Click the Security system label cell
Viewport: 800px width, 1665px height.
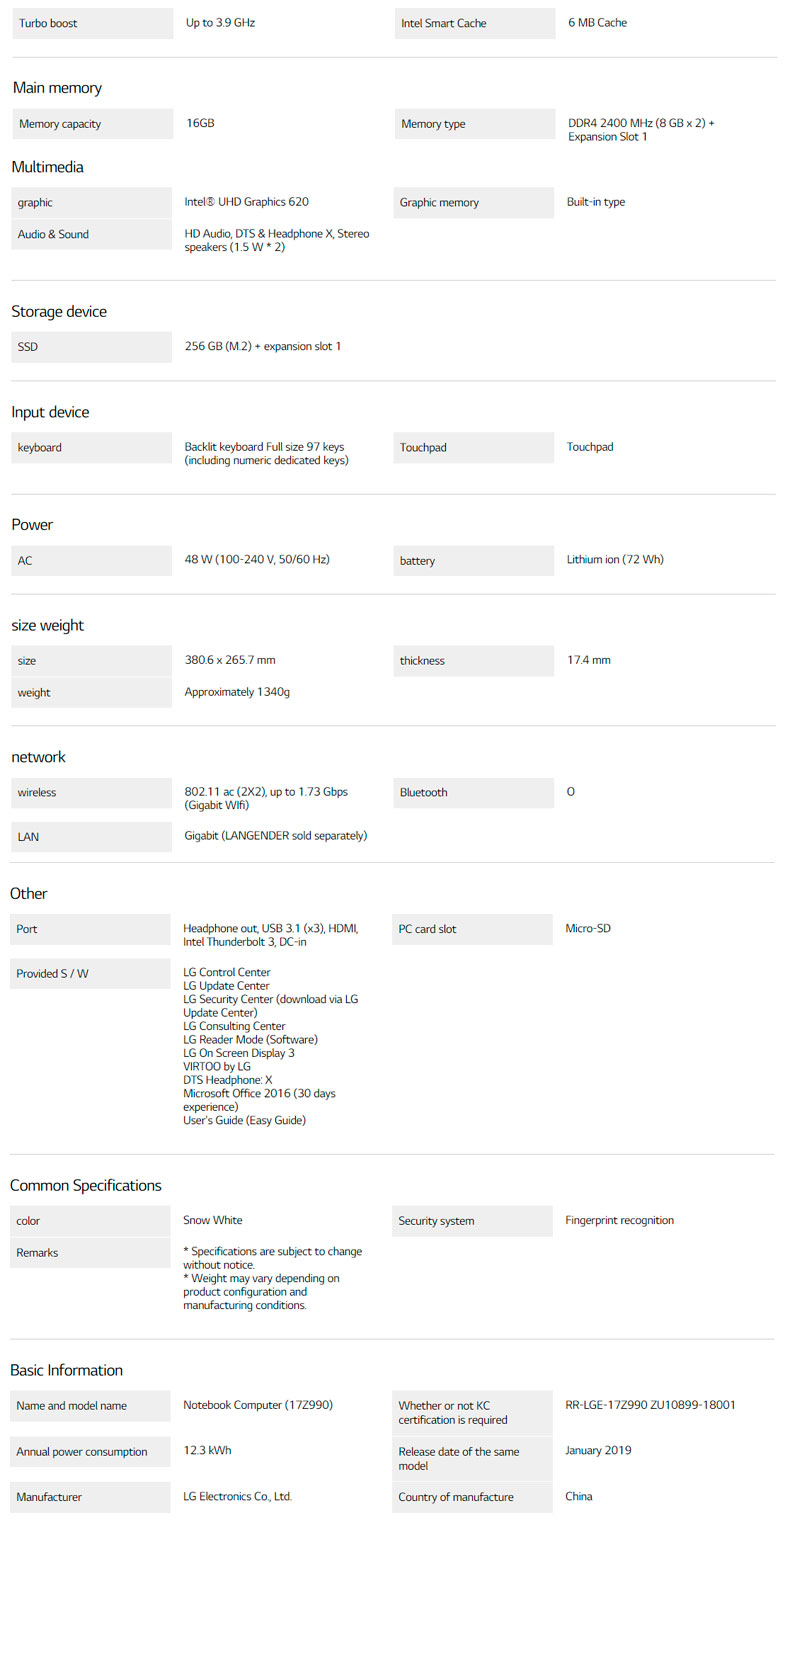coord(436,1221)
